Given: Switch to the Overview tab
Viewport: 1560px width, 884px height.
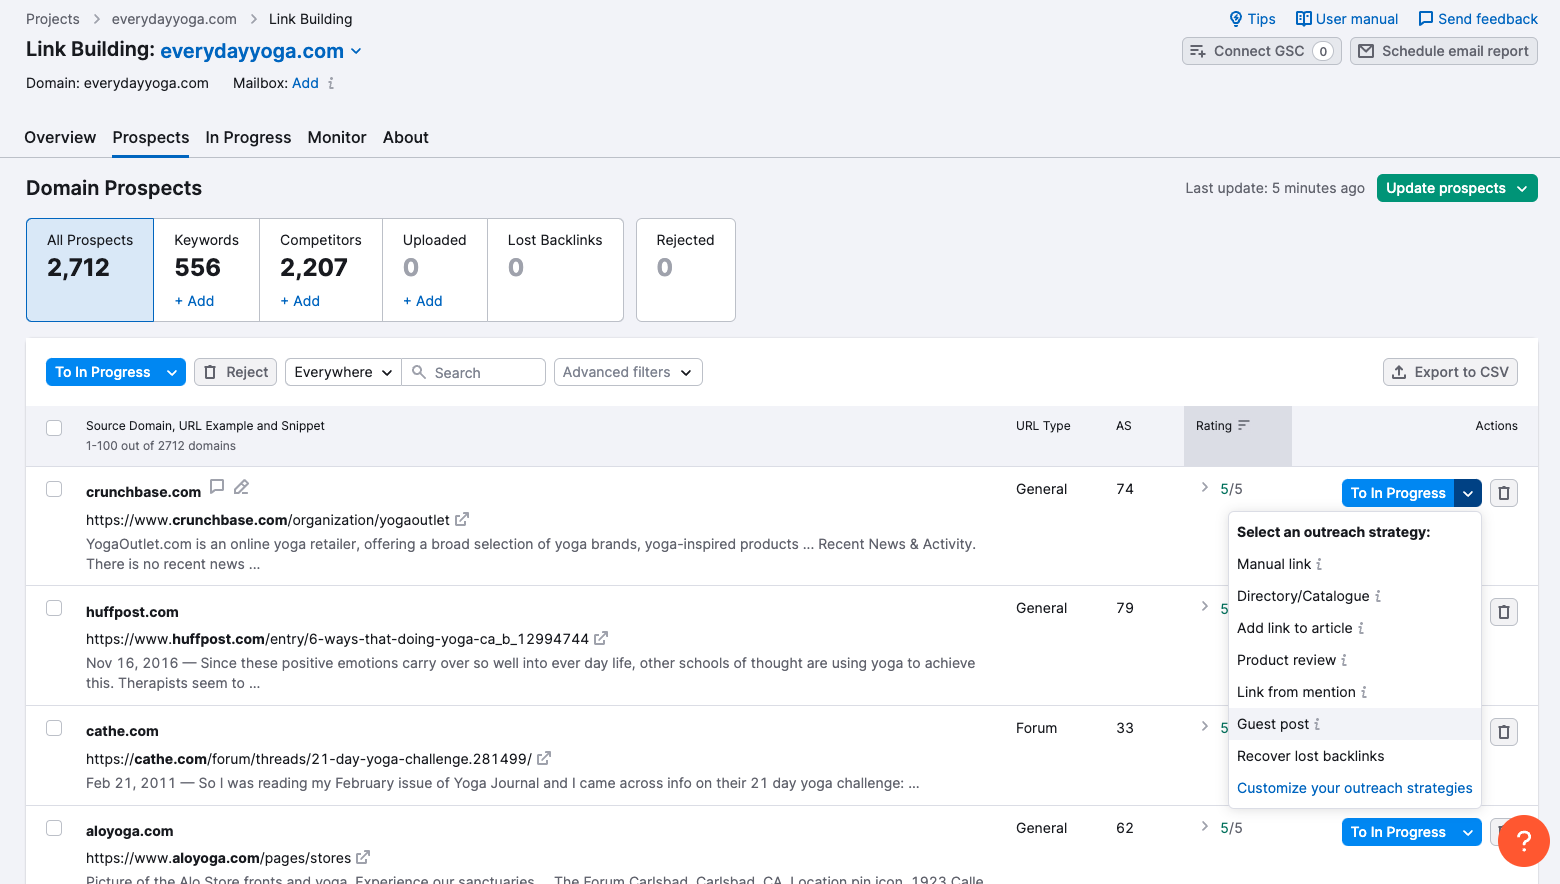Looking at the screenshot, I should tap(60, 138).
